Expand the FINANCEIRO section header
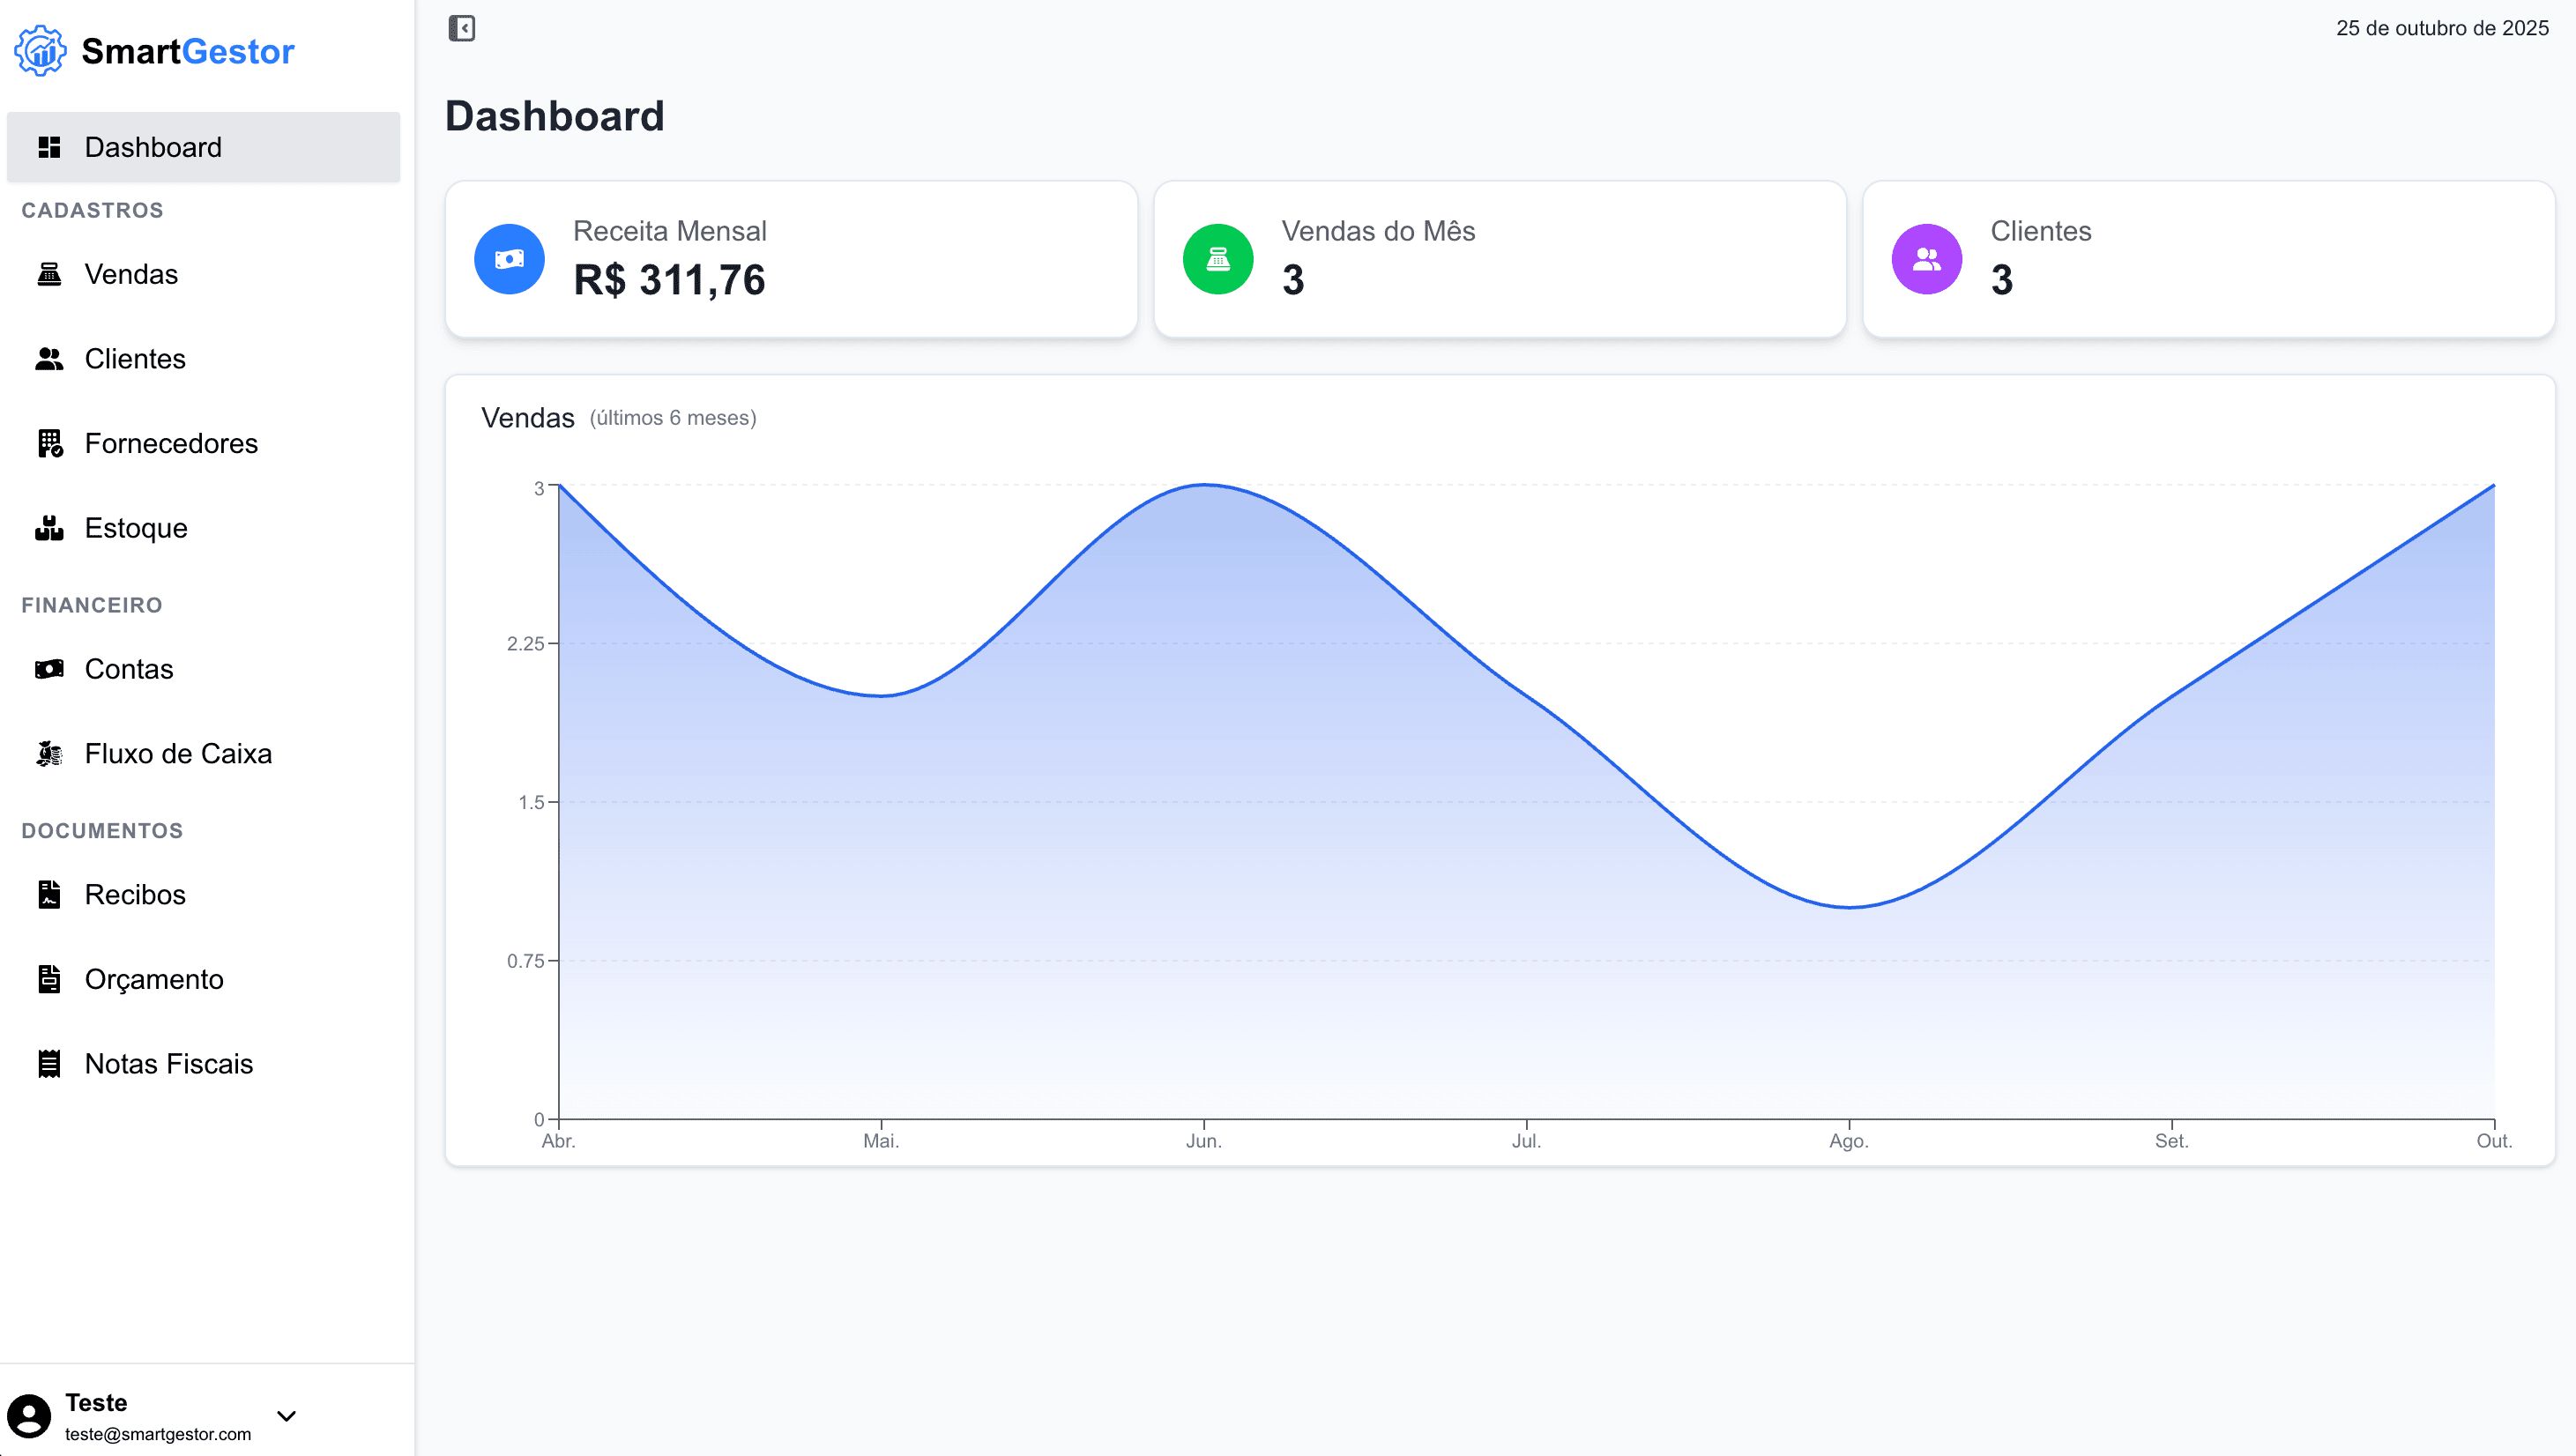 [91, 604]
